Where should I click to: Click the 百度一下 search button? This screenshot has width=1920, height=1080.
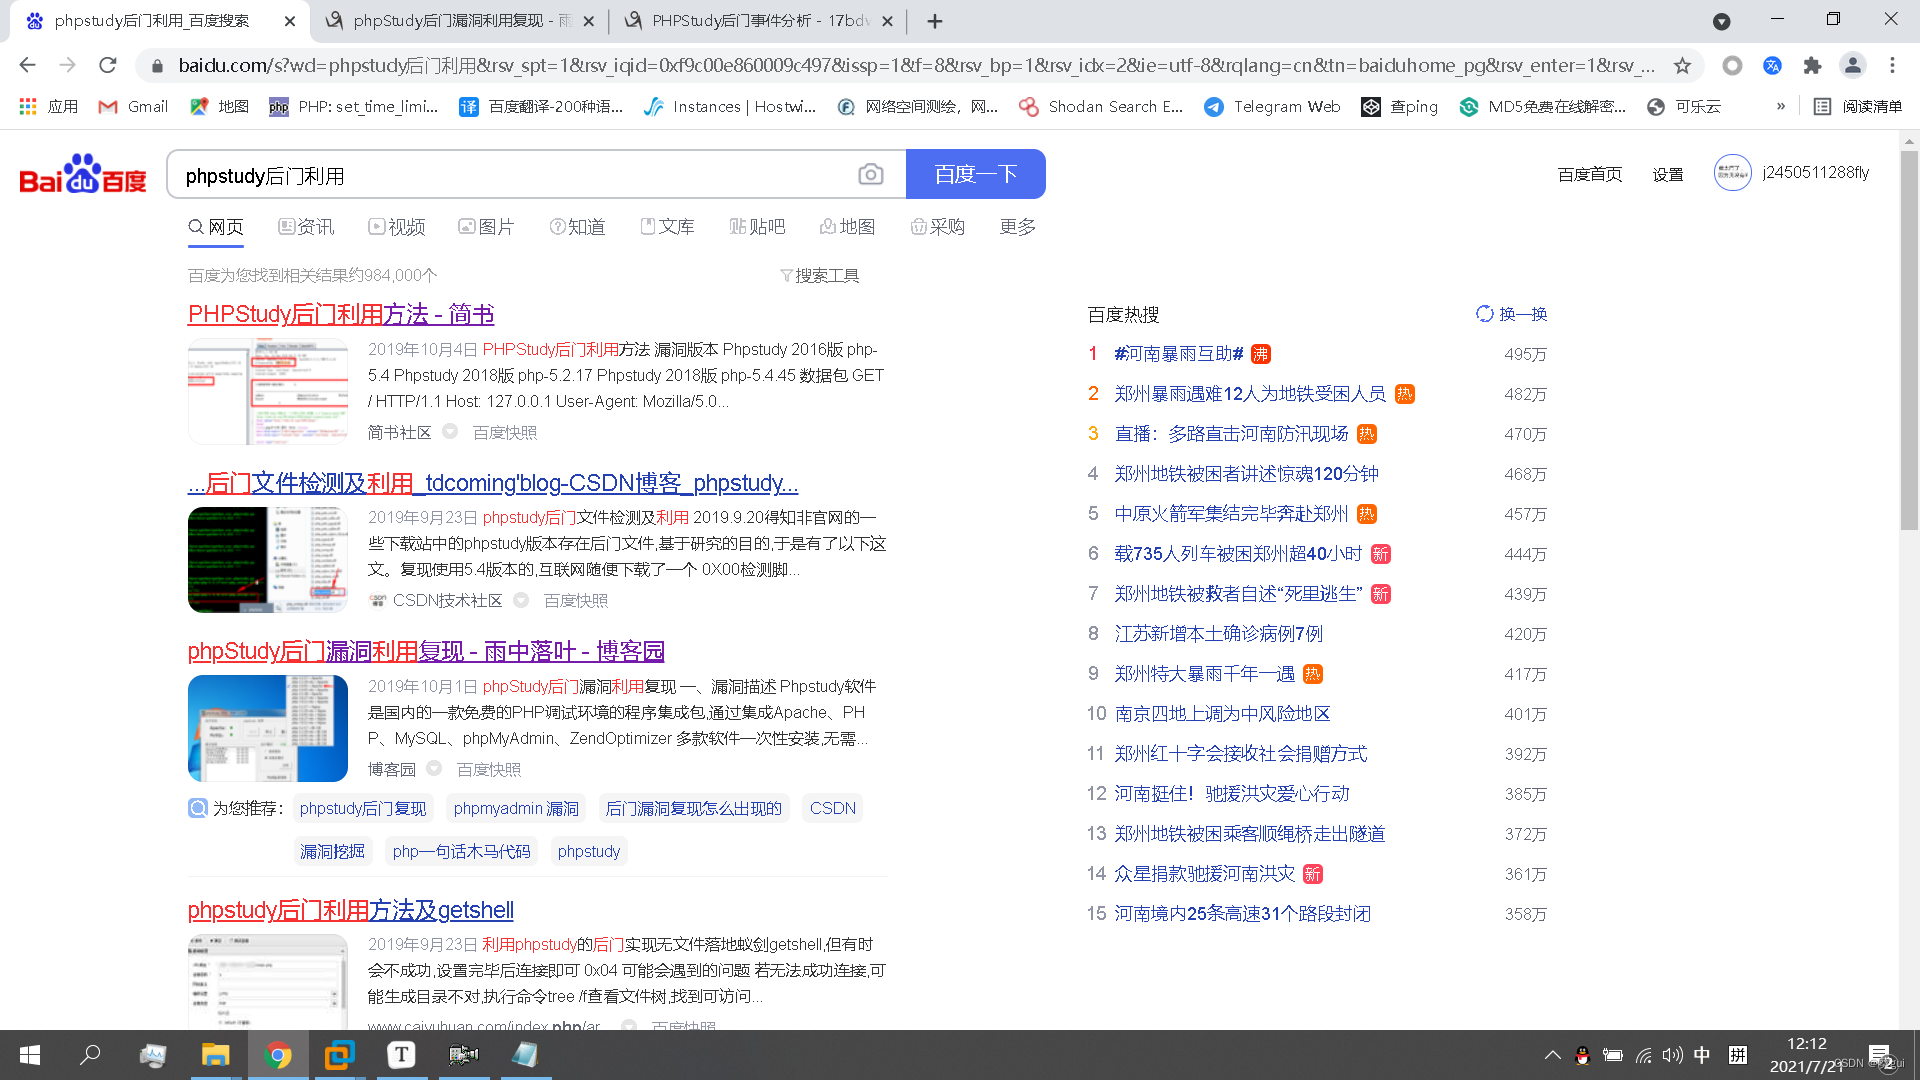(975, 174)
